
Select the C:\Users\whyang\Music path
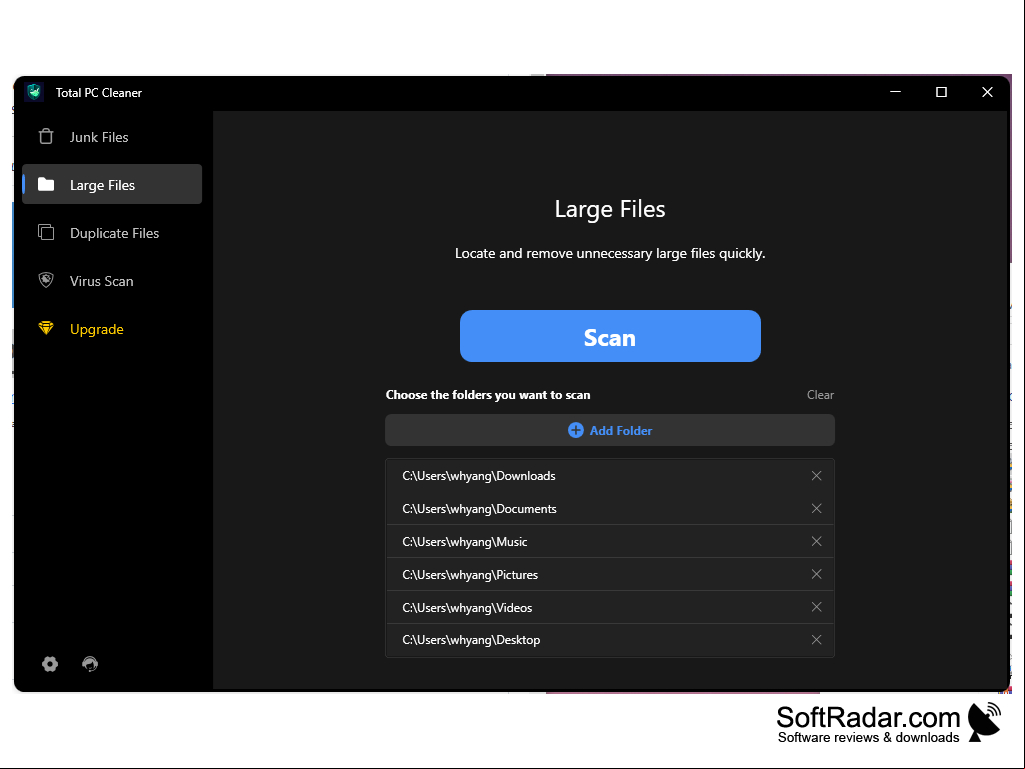coord(465,541)
